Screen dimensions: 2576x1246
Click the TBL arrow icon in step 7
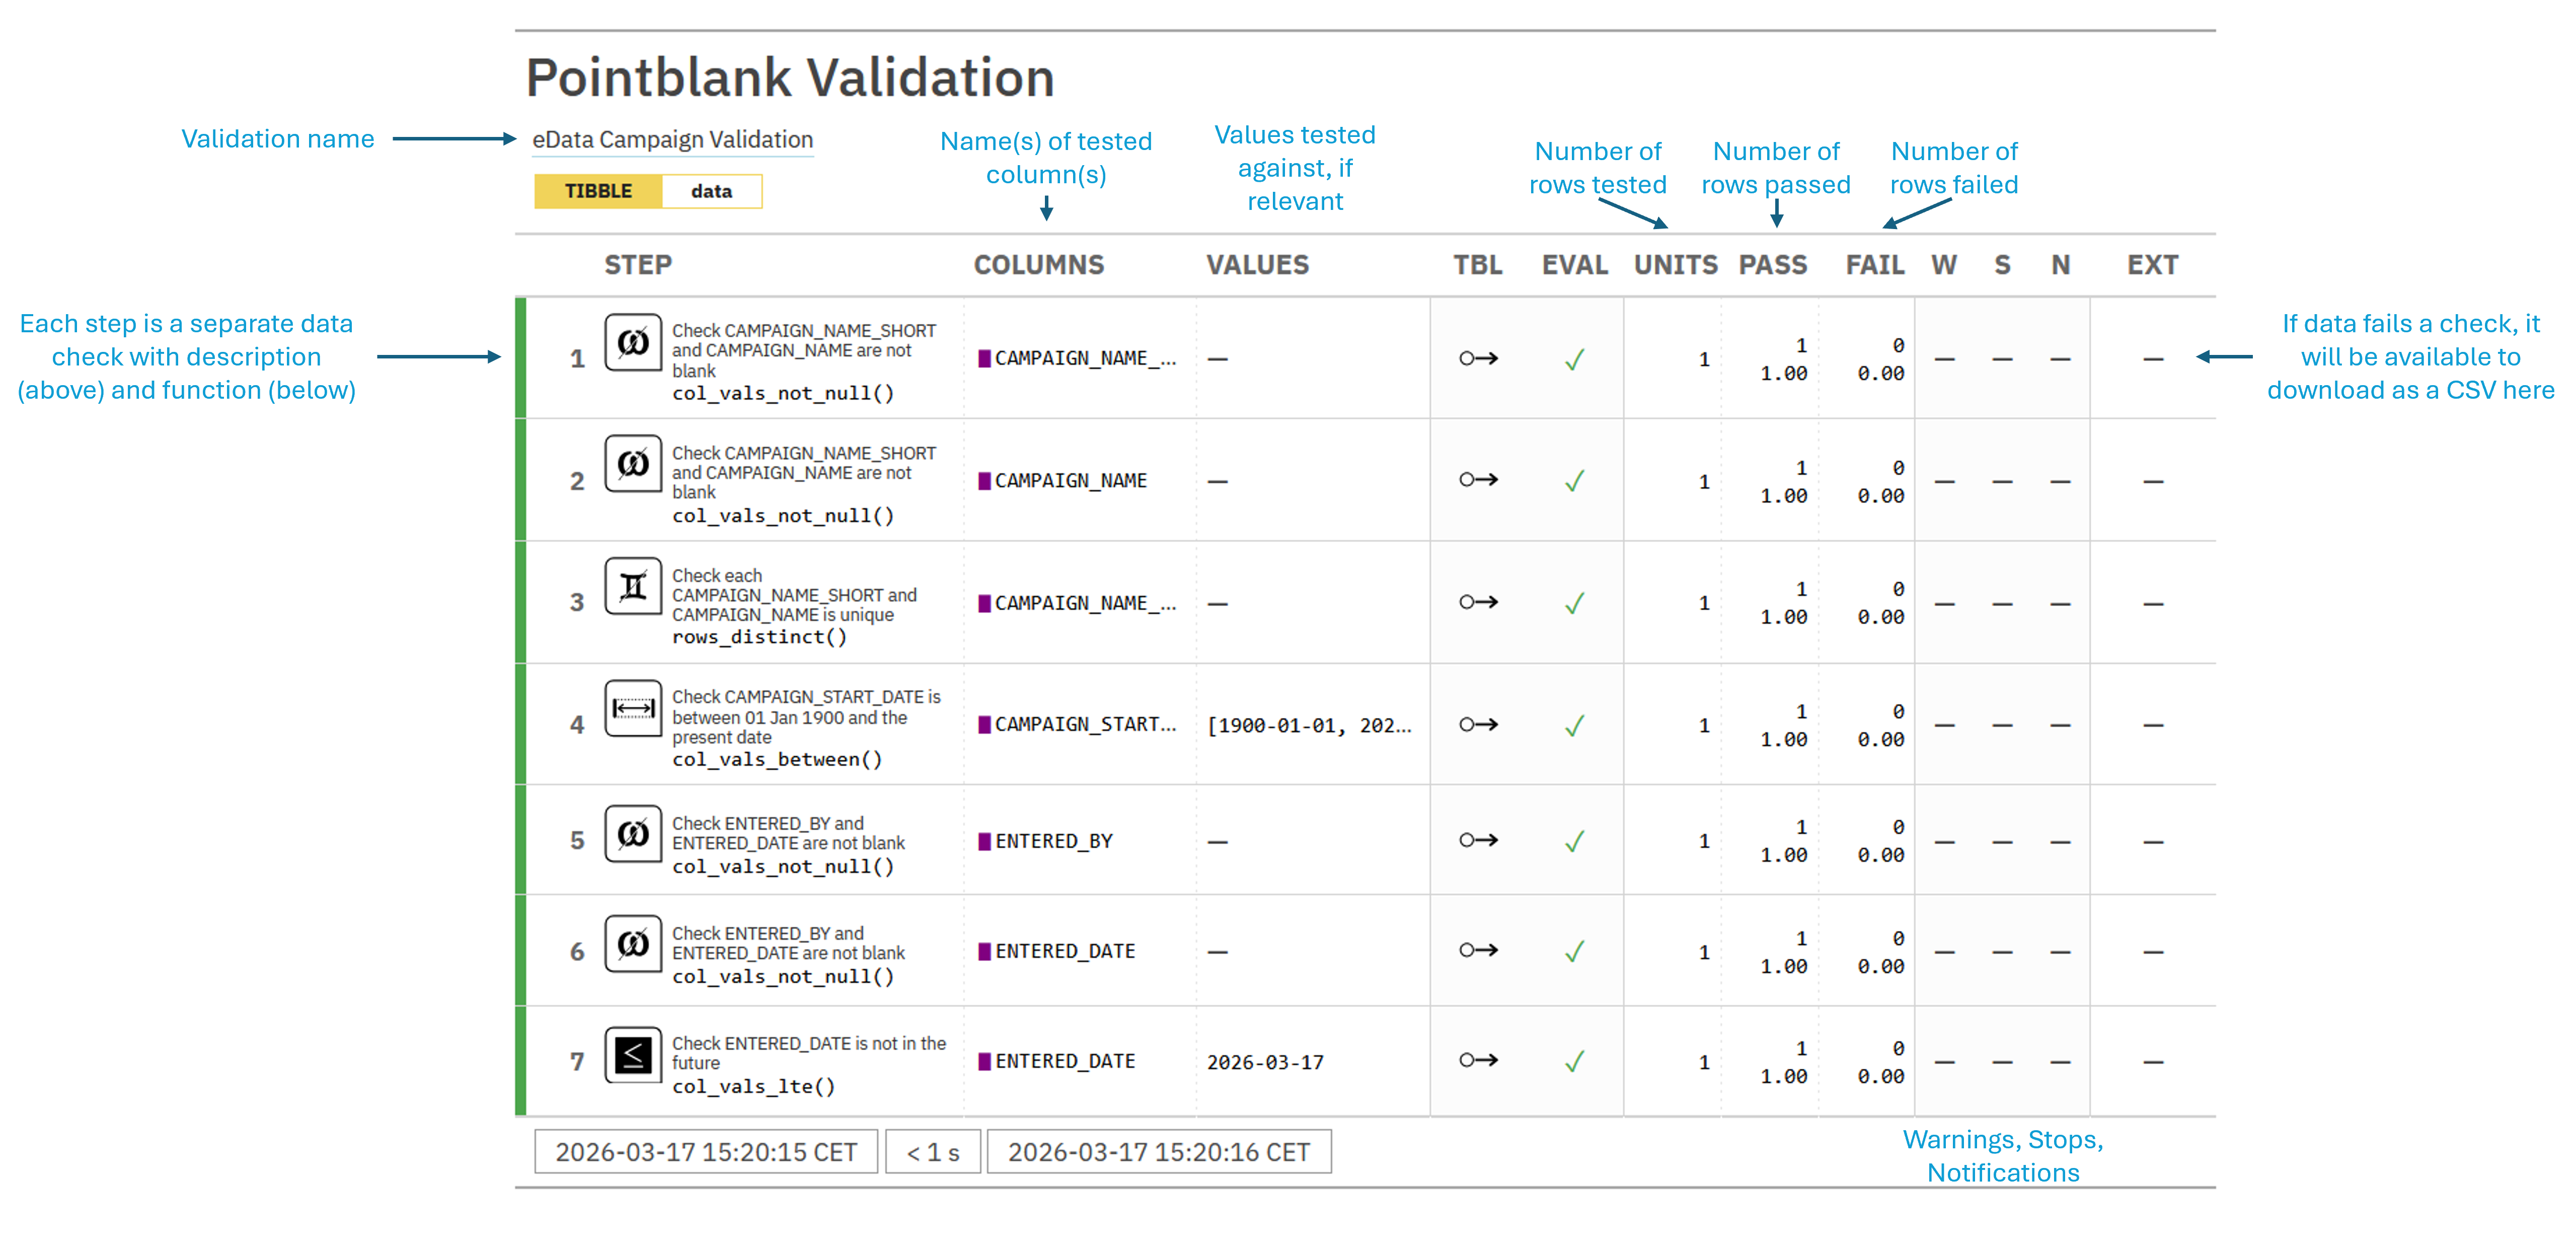[x=1478, y=1060]
